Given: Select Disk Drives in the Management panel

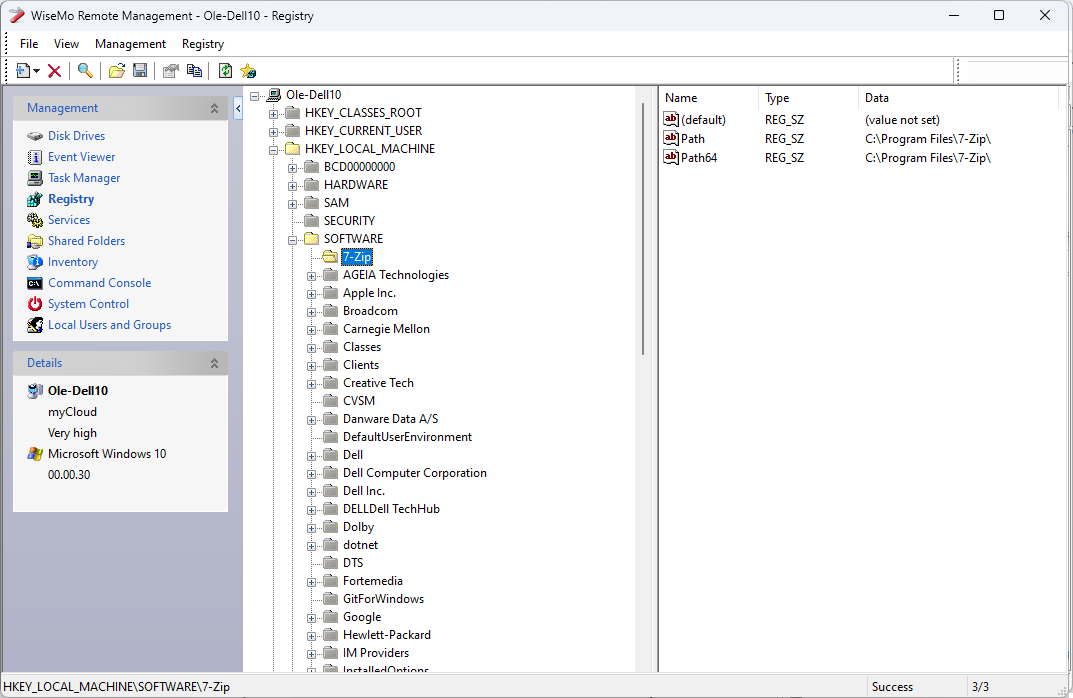Looking at the screenshot, I should tap(76, 135).
